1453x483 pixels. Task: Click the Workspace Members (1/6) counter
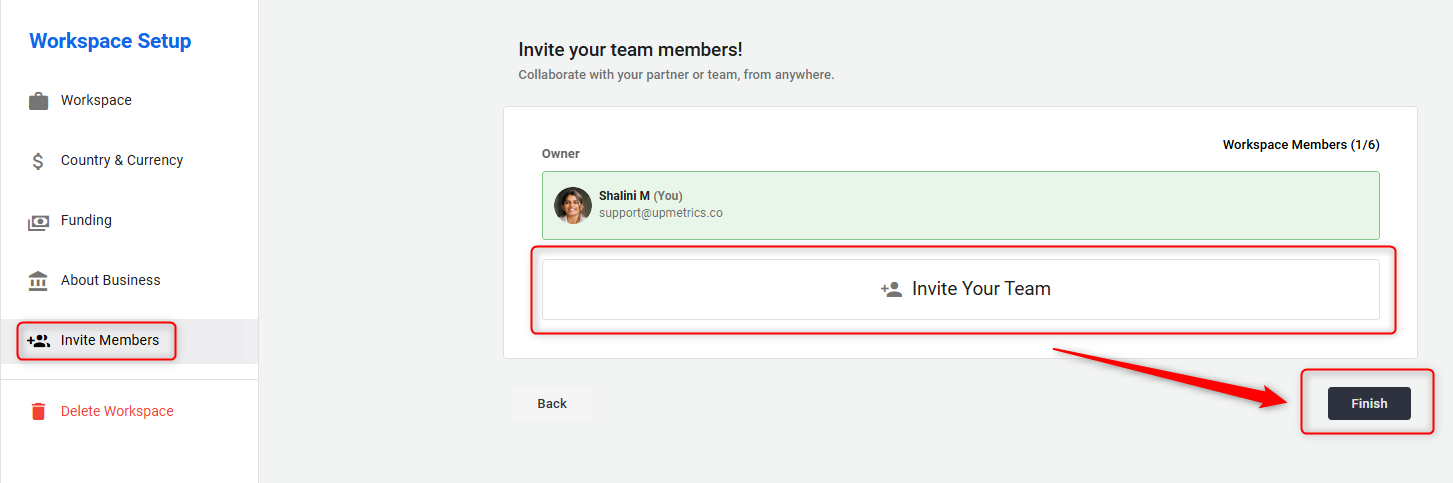(x=1300, y=145)
